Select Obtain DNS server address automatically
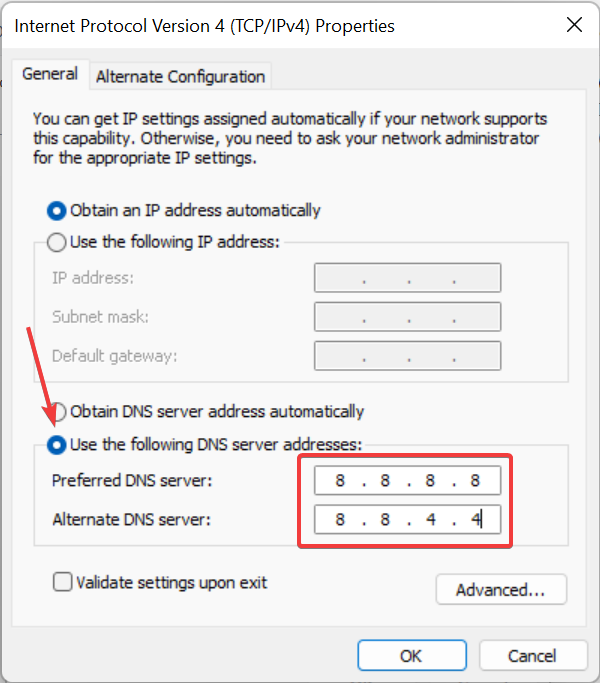This screenshot has height=683, width=600. pyautogui.click(x=58, y=412)
